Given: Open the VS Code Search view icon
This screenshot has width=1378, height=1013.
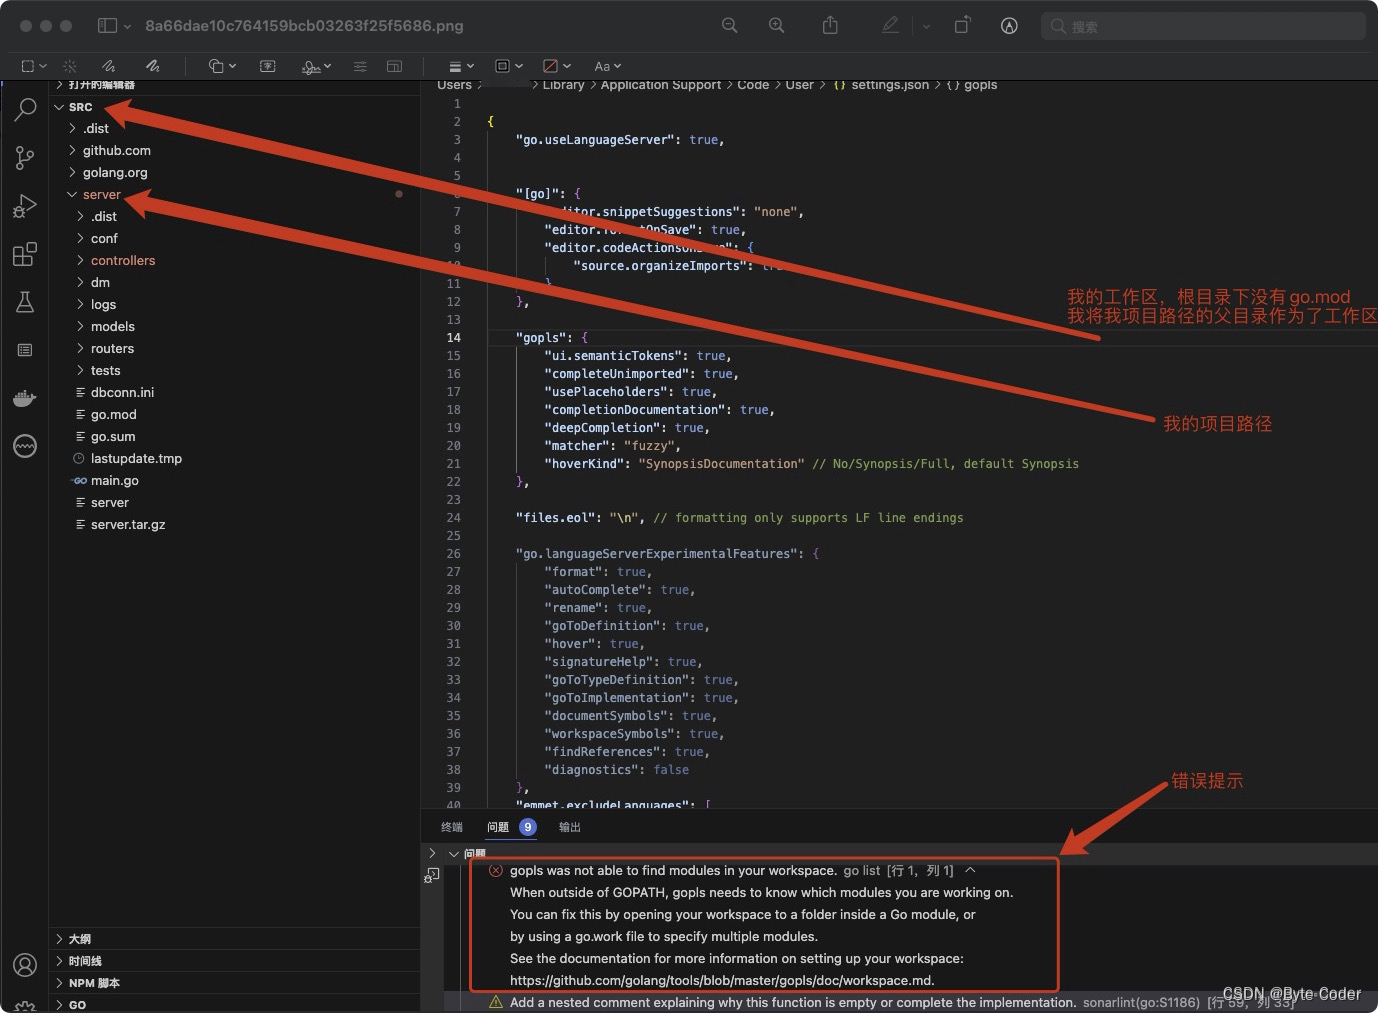Looking at the screenshot, I should pyautogui.click(x=25, y=109).
